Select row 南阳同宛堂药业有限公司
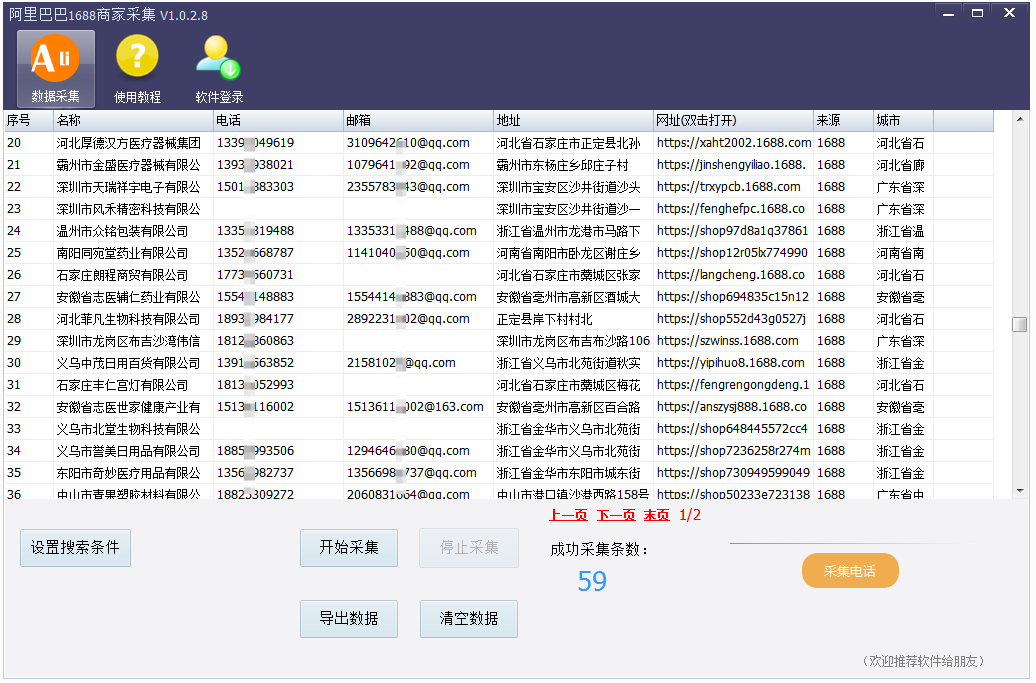This screenshot has width=1036, height=683. [x=499, y=253]
